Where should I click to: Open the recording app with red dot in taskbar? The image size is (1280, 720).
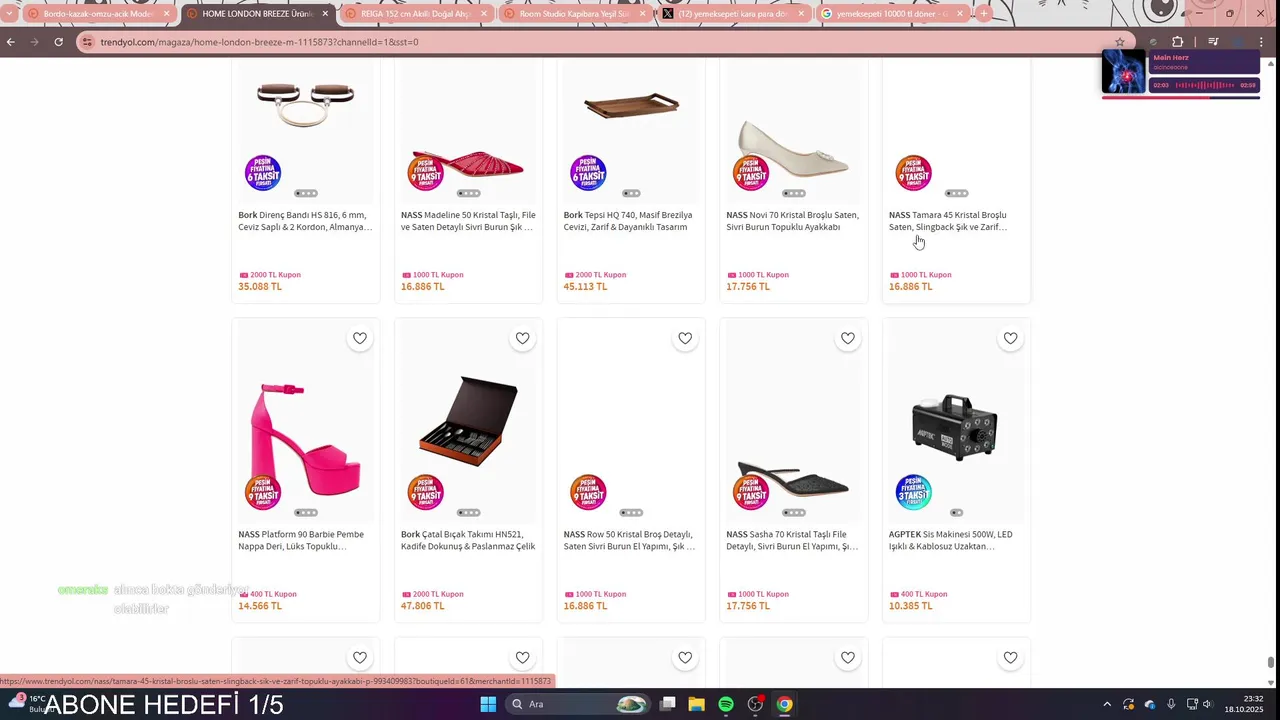pos(756,704)
